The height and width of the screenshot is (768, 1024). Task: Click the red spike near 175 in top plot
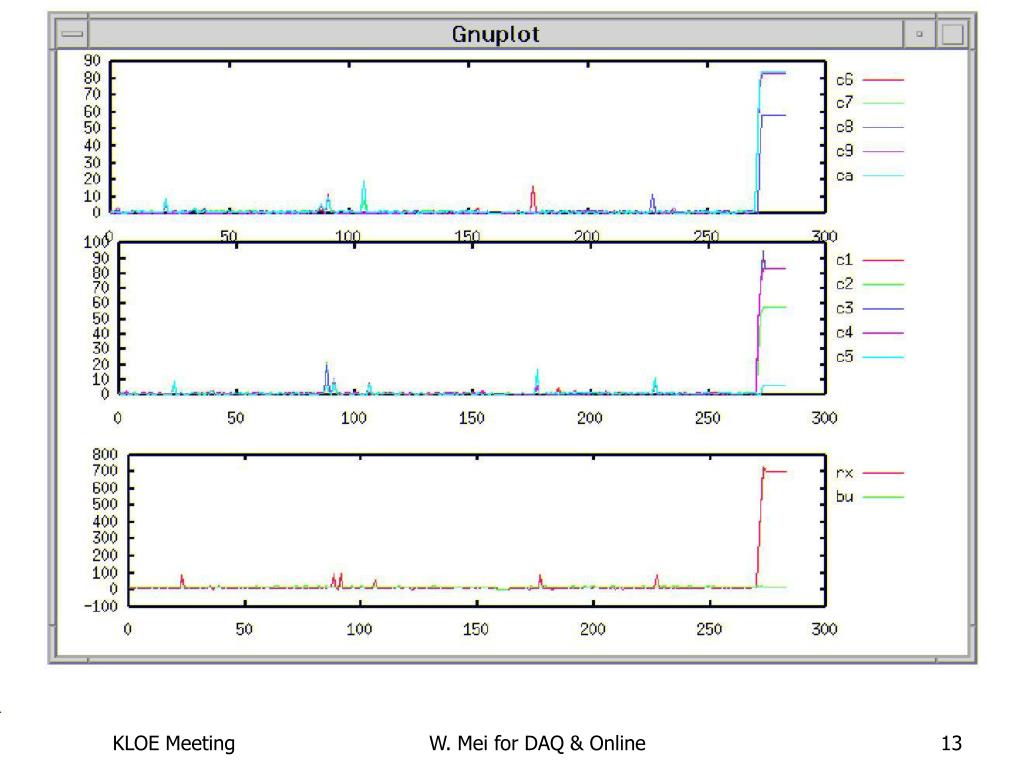click(533, 199)
